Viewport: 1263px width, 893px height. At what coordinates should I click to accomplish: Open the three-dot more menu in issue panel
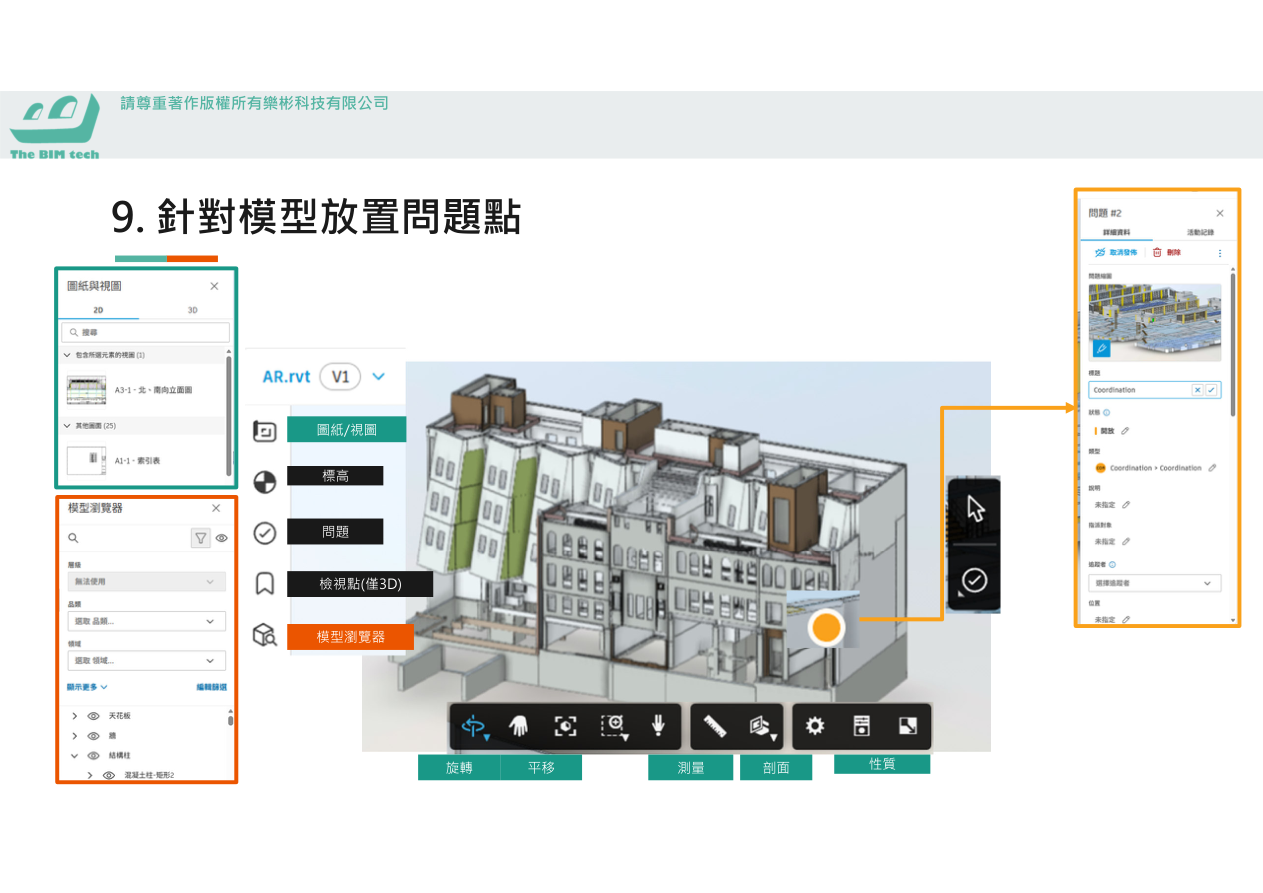(x=1219, y=254)
